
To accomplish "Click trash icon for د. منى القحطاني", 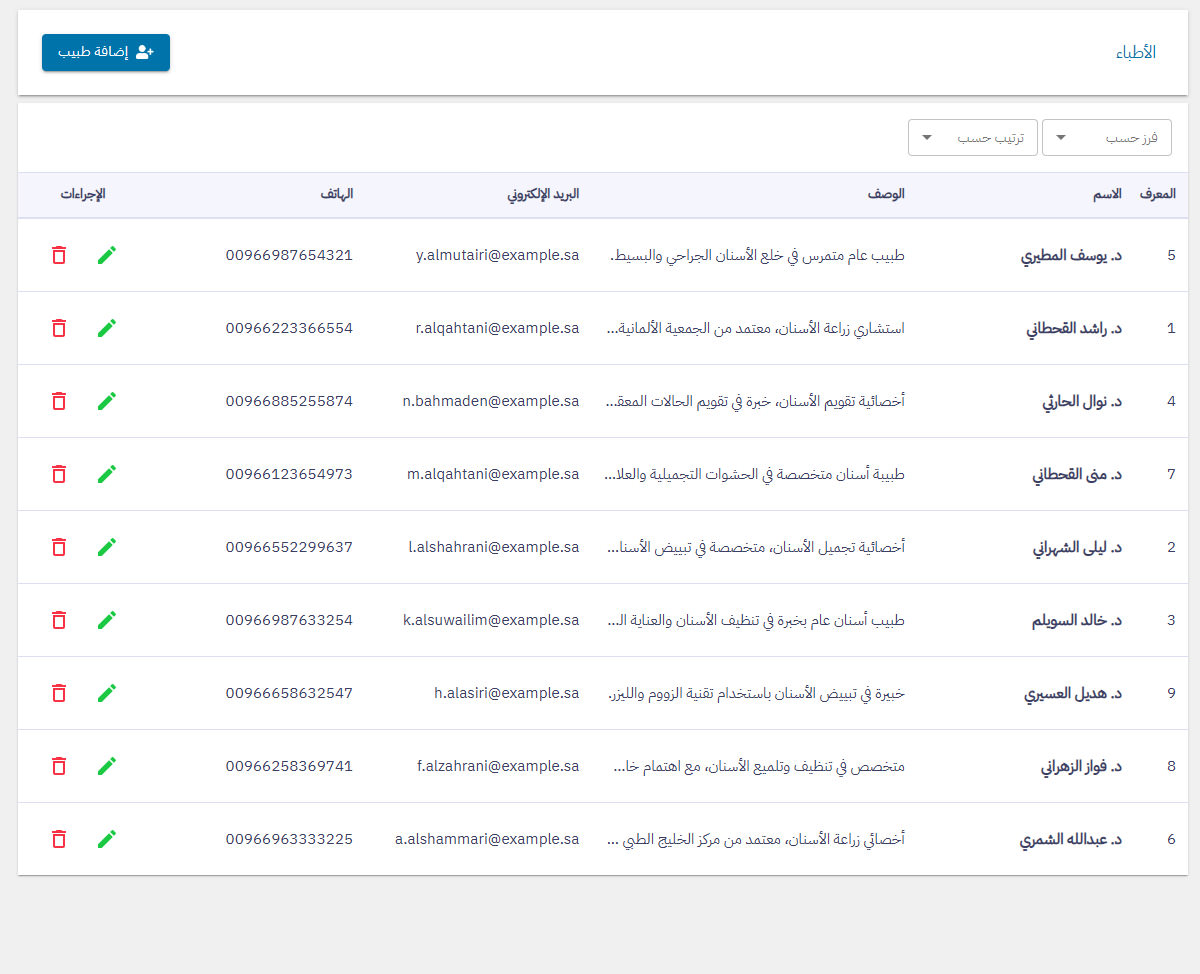I will tap(59, 474).
